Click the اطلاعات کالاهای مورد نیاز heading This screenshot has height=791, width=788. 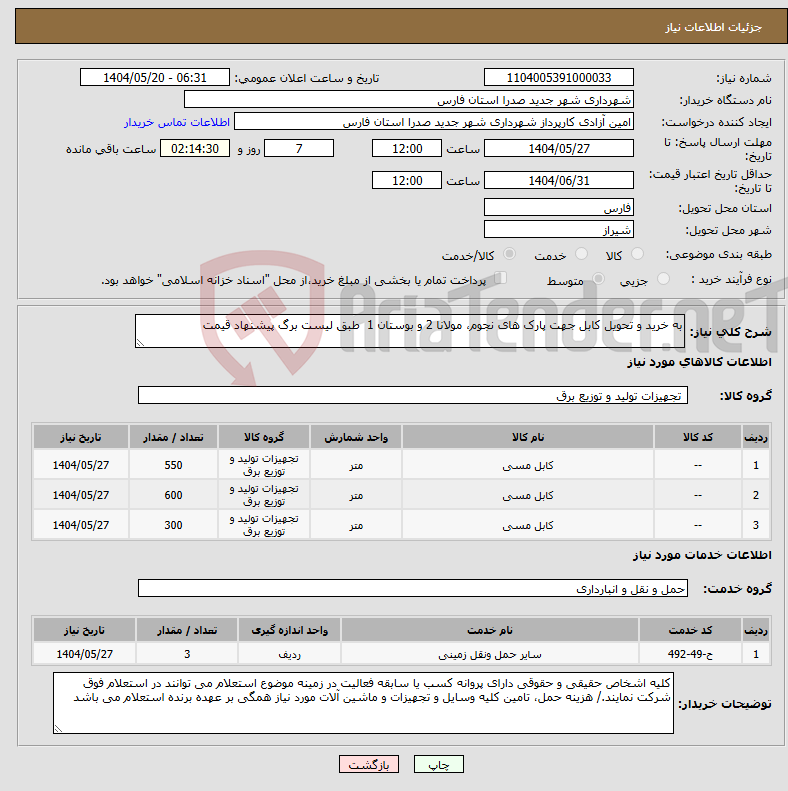pyautogui.click(x=699, y=362)
